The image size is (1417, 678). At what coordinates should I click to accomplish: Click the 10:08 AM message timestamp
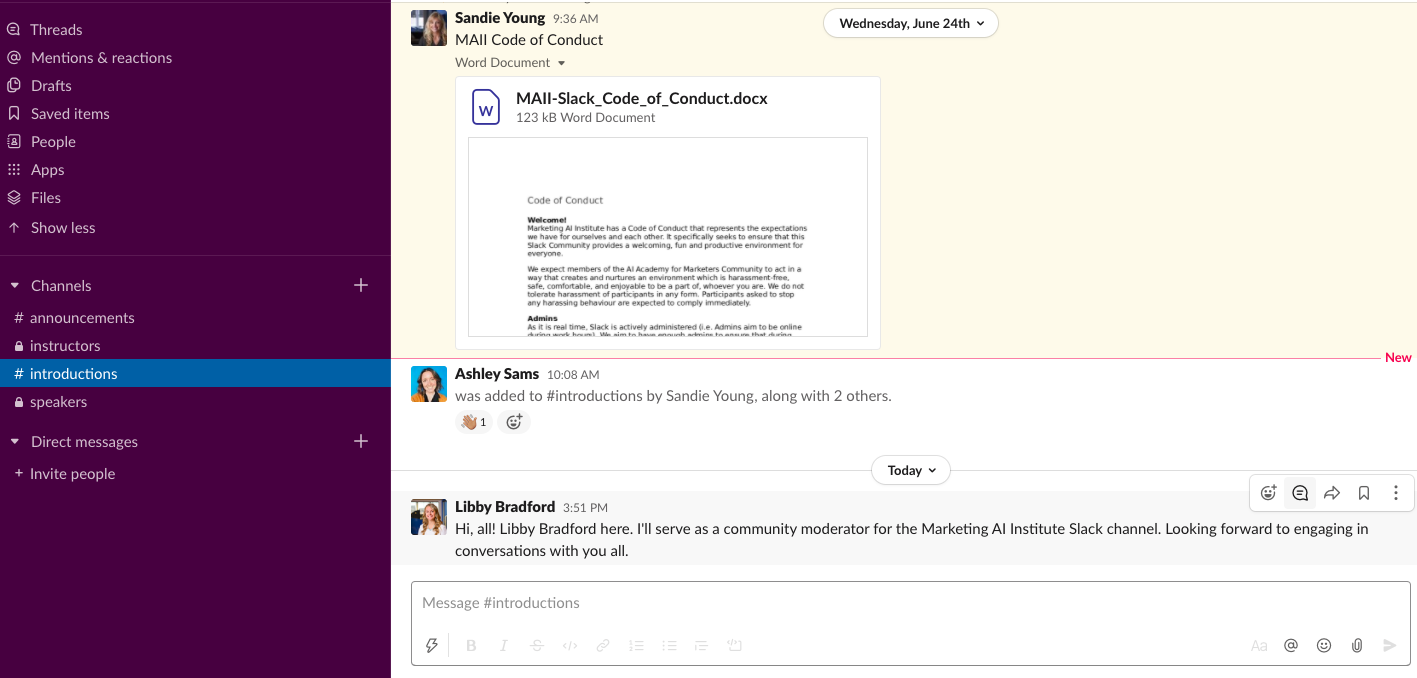(x=573, y=375)
